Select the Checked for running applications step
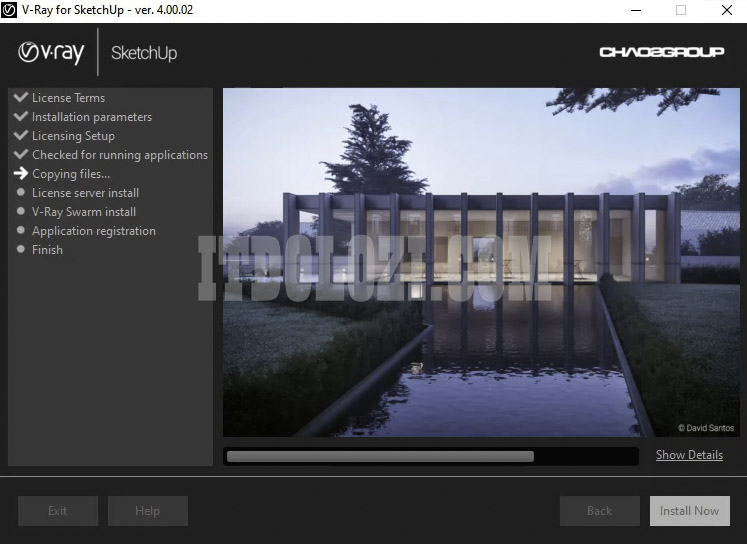747x544 pixels. (x=119, y=155)
